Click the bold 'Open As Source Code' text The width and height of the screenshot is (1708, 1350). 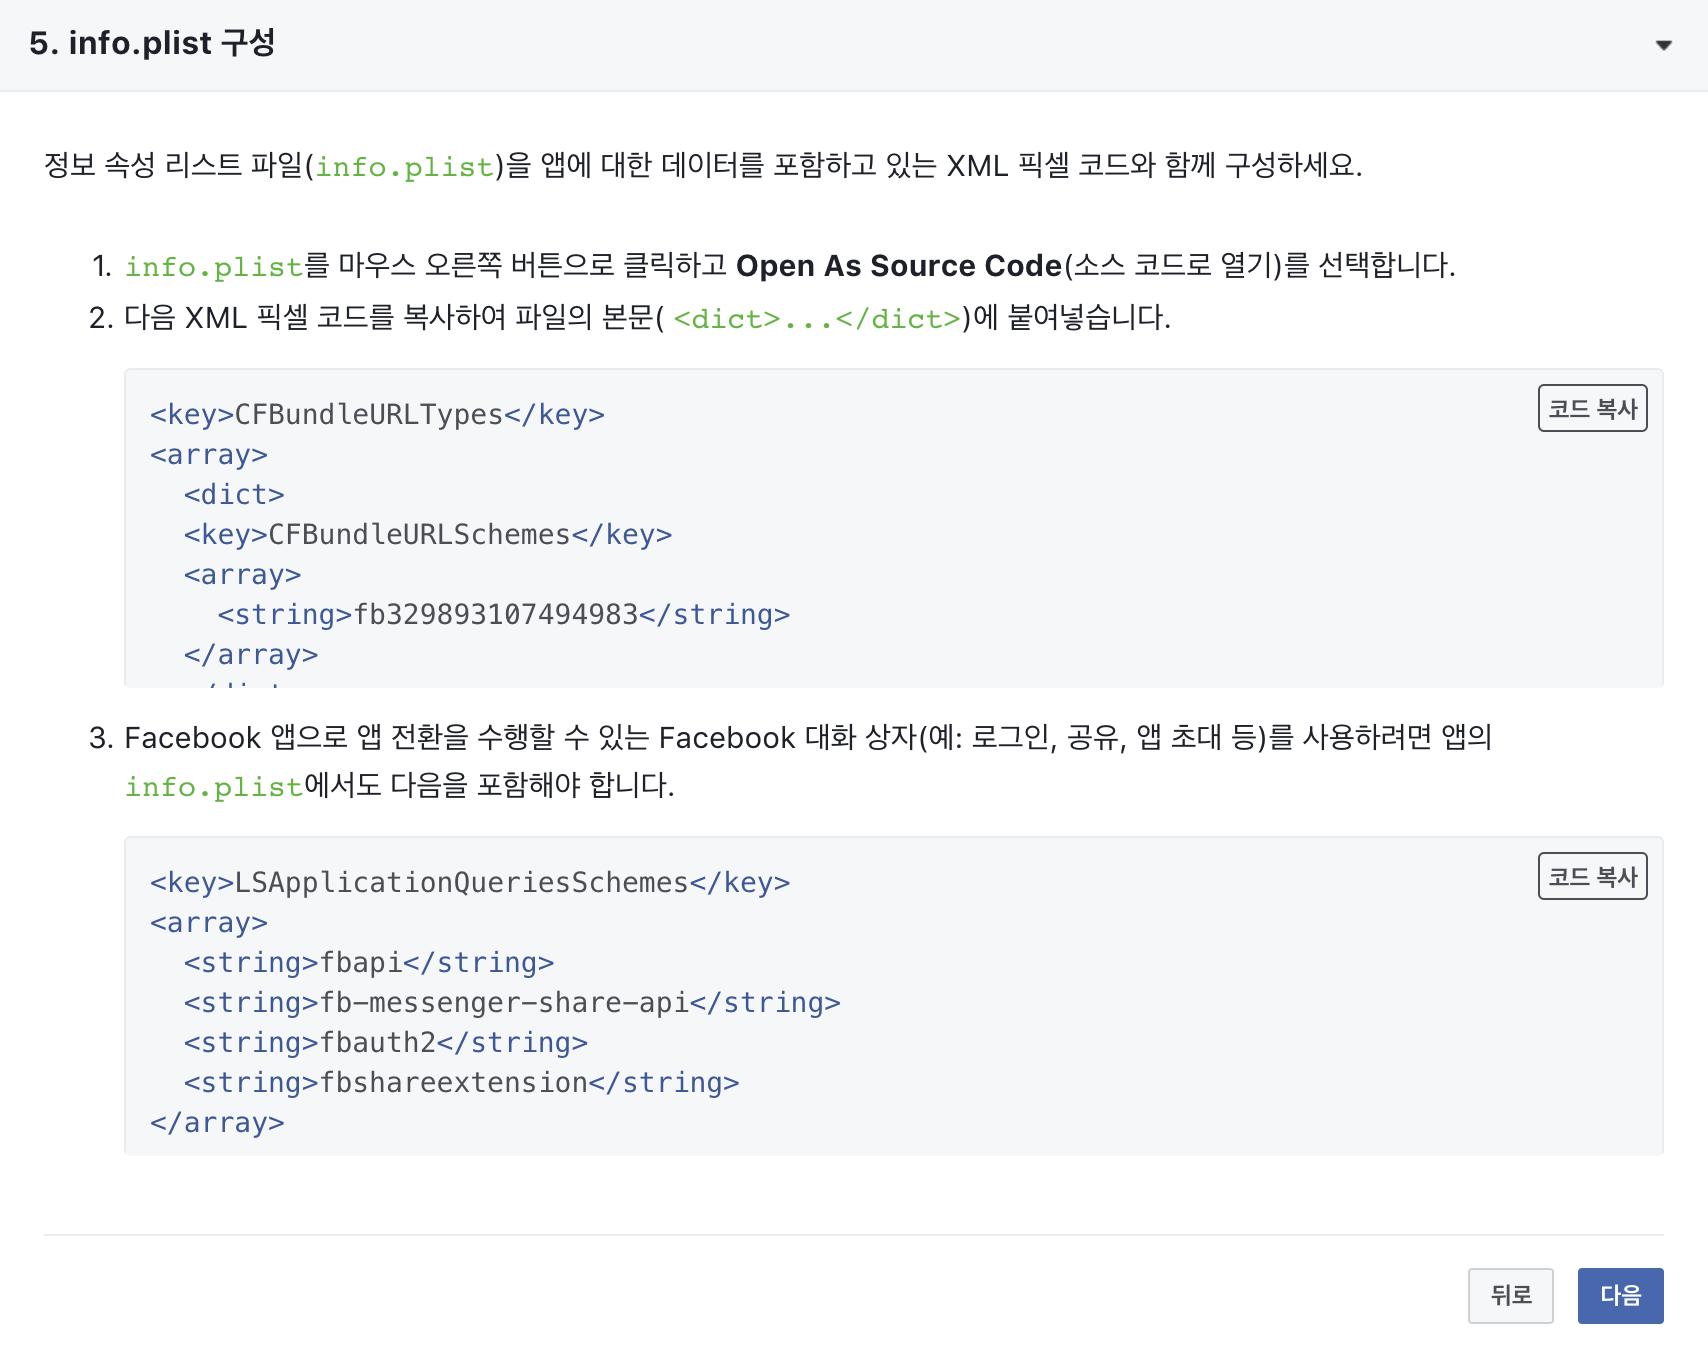point(898,266)
